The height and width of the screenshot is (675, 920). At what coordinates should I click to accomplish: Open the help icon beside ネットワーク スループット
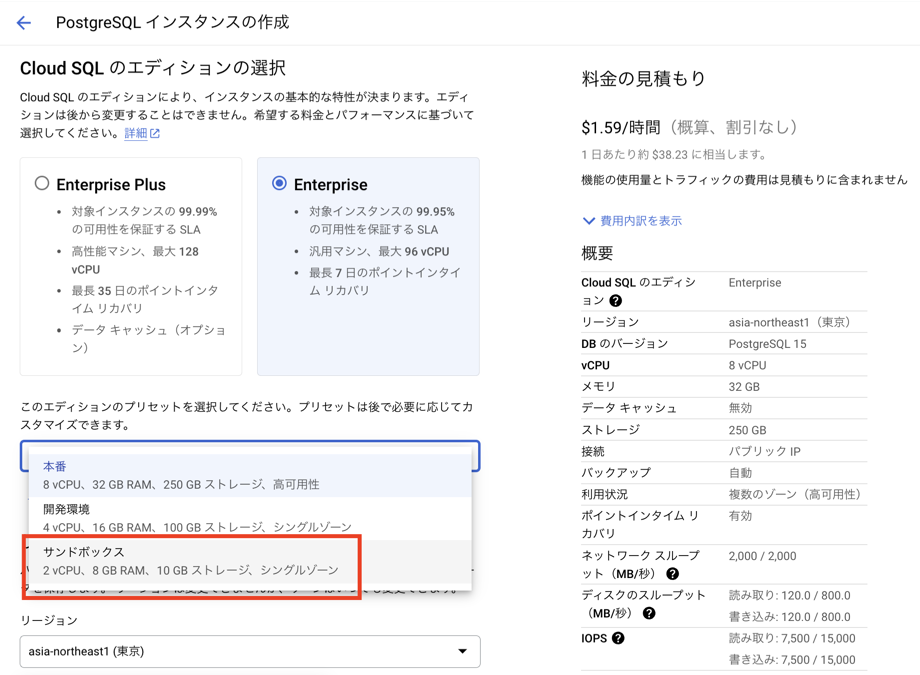674,574
